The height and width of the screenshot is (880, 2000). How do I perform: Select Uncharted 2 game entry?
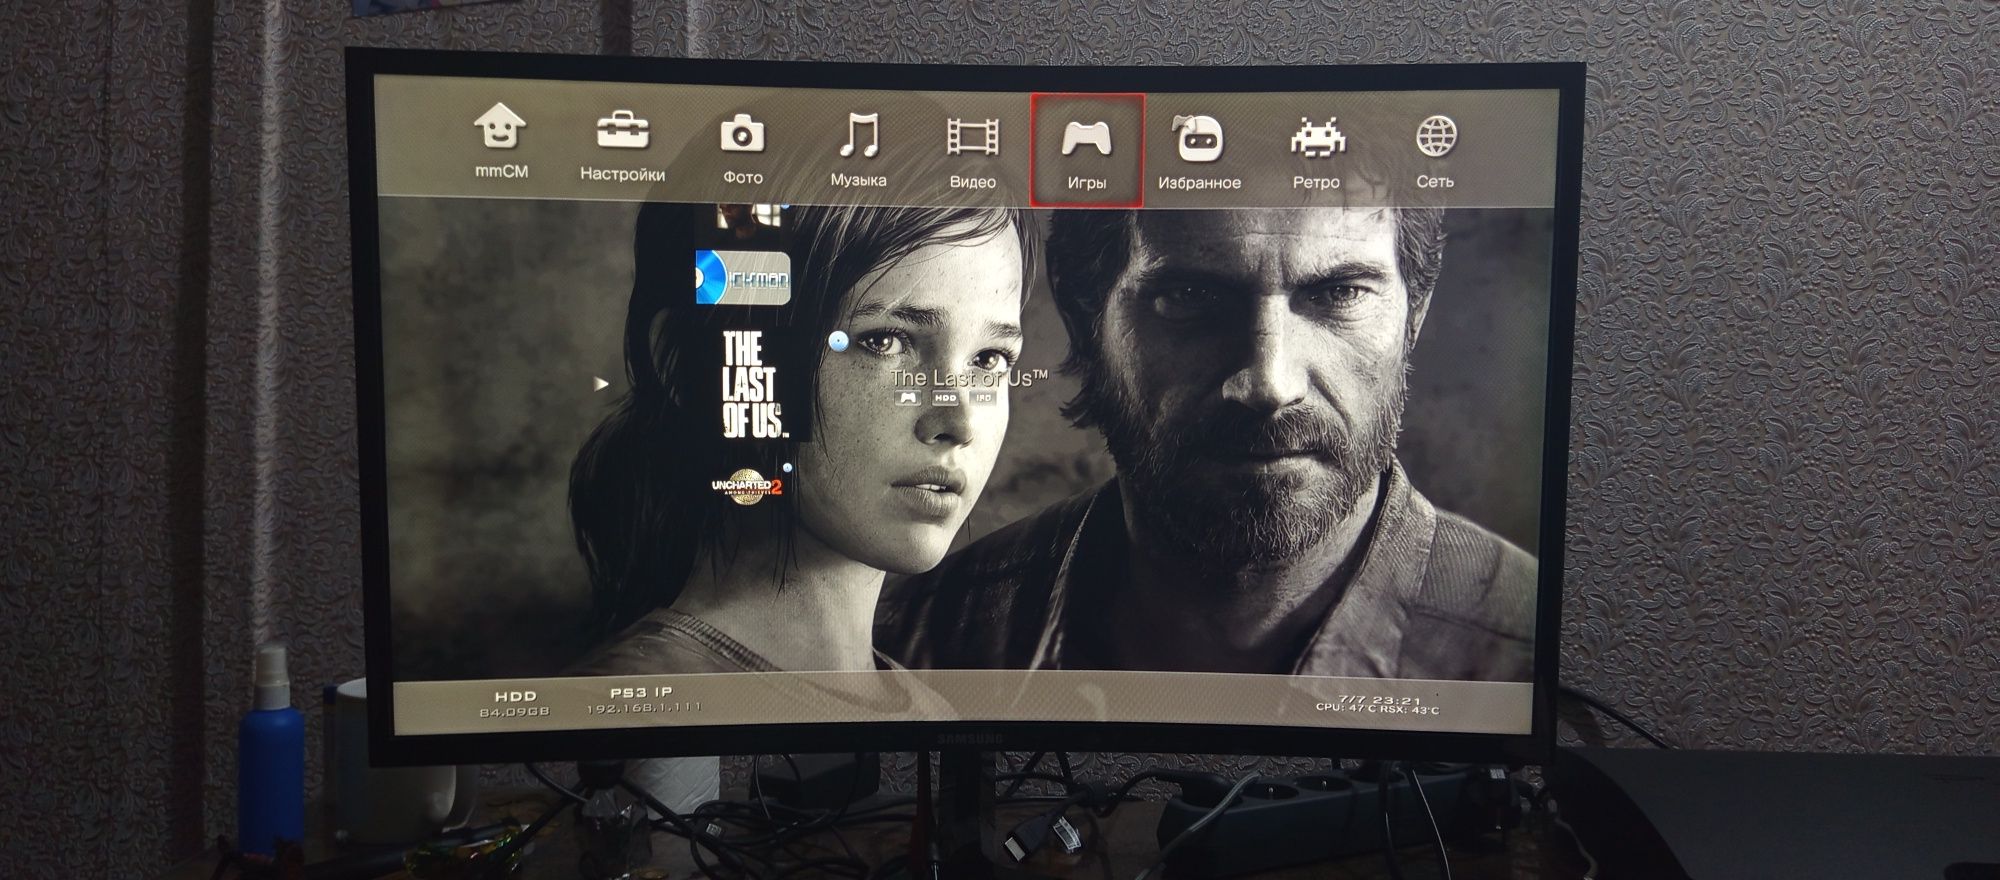(x=747, y=487)
